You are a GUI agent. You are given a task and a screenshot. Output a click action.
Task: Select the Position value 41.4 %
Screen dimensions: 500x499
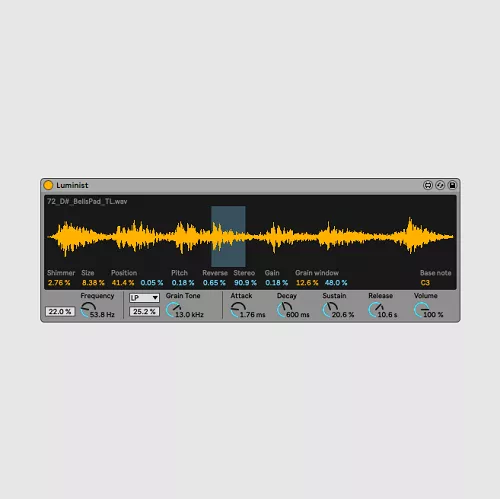tap(123, 283)
